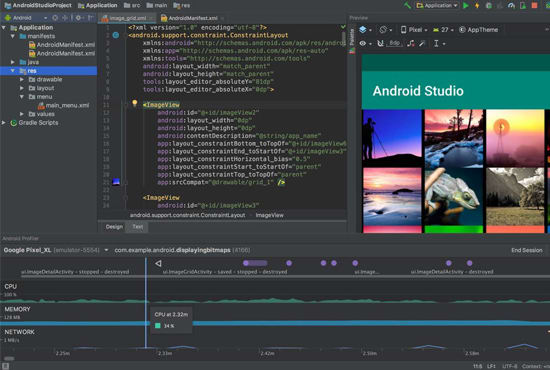Image resolution: width=550 pixels, height=370 pixels.
Task: Open the profiler gauge icon in toolbar
Action: point(511,5)
